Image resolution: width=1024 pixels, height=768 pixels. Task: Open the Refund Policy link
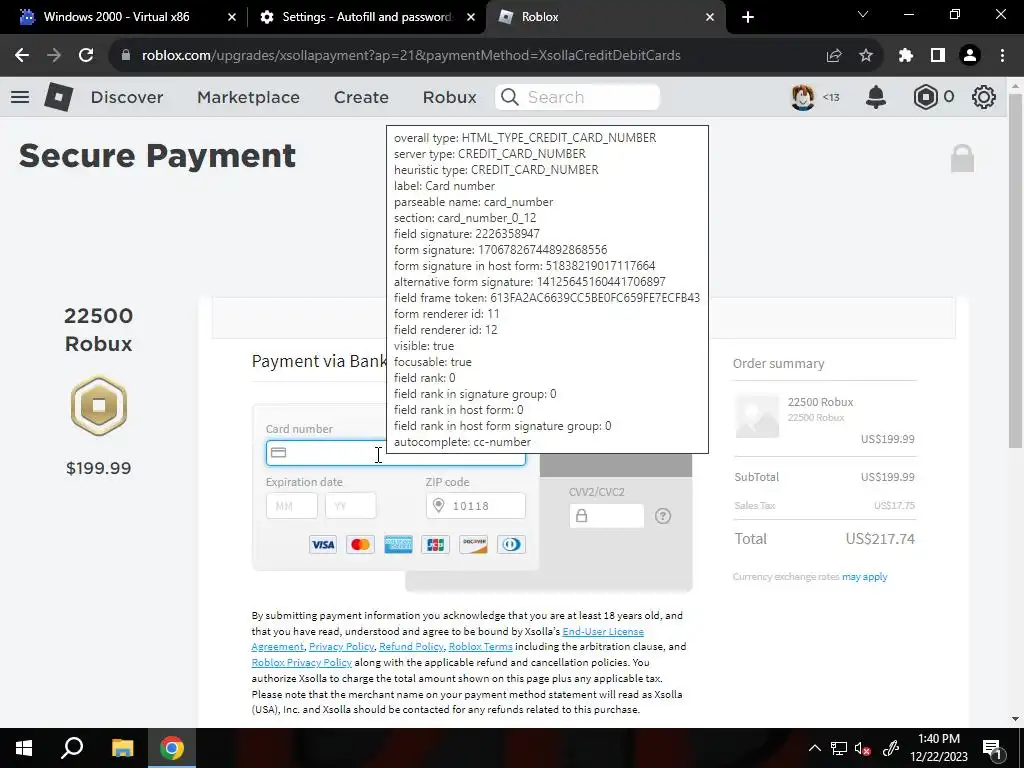pyautogui.click(x=411, y=647)
